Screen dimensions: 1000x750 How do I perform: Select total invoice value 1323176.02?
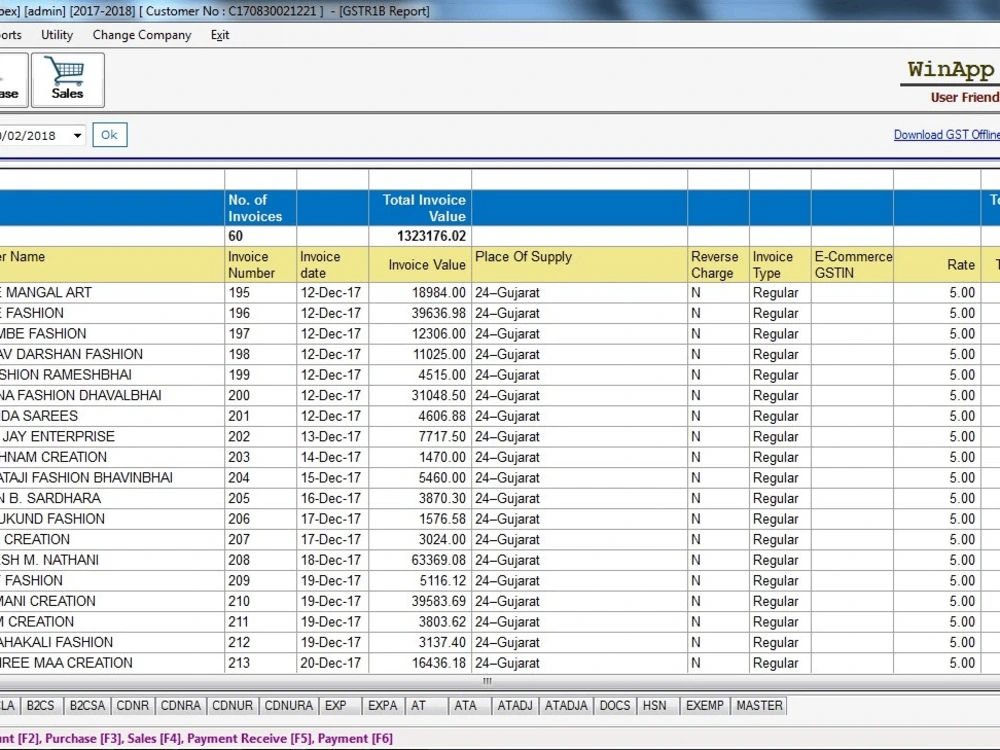[x=420, y=236]
